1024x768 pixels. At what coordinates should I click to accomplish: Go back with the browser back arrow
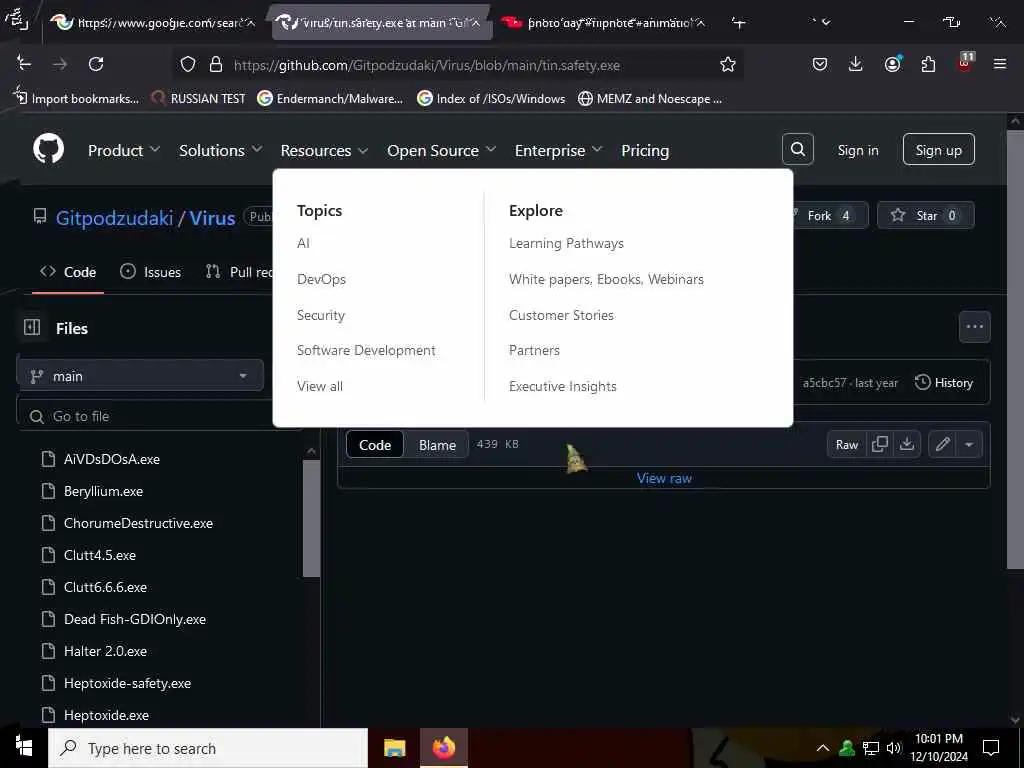24,64
